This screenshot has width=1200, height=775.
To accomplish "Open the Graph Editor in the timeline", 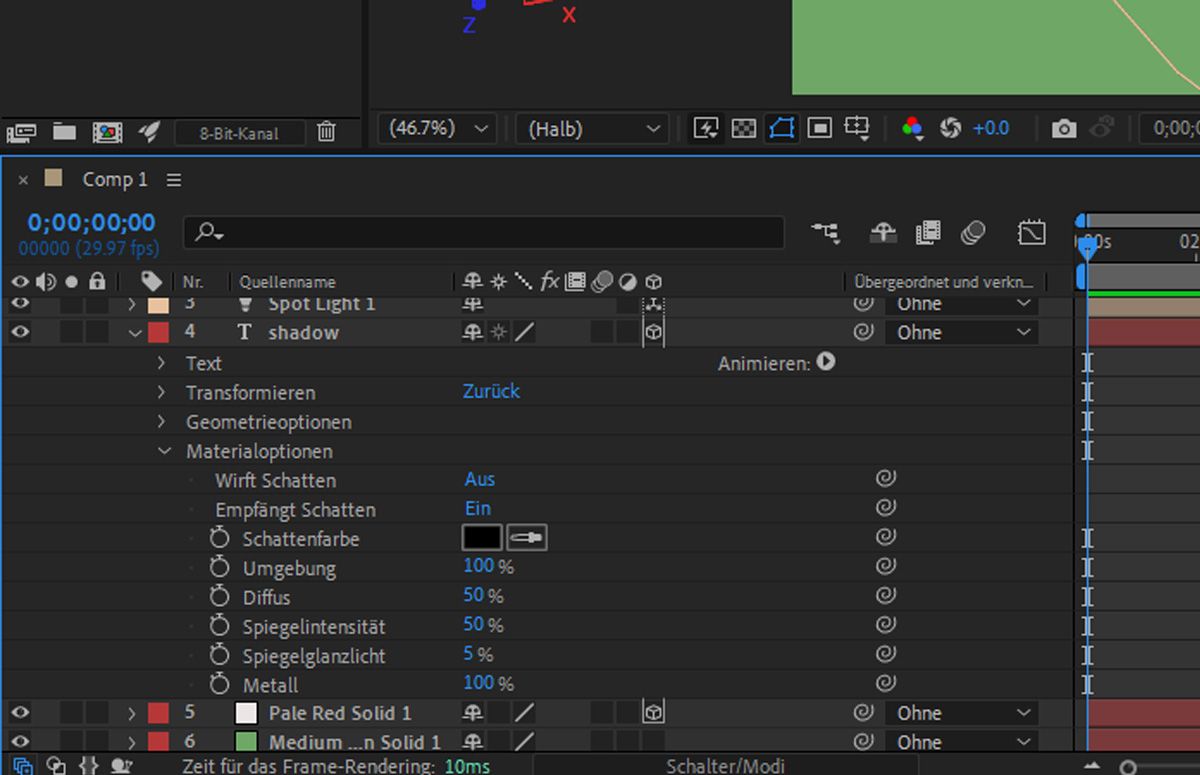I will point(1031,232).
